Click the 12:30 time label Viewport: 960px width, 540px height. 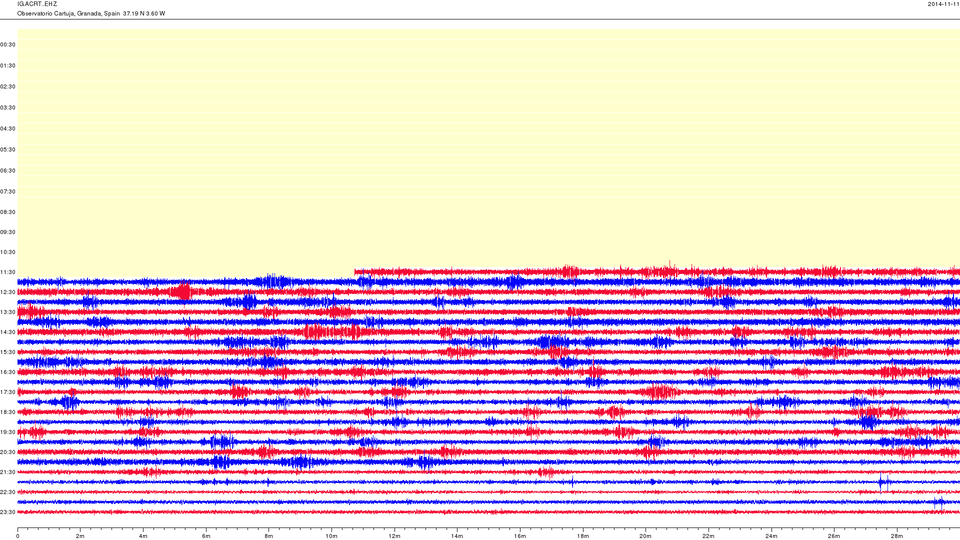pos(8,292)
